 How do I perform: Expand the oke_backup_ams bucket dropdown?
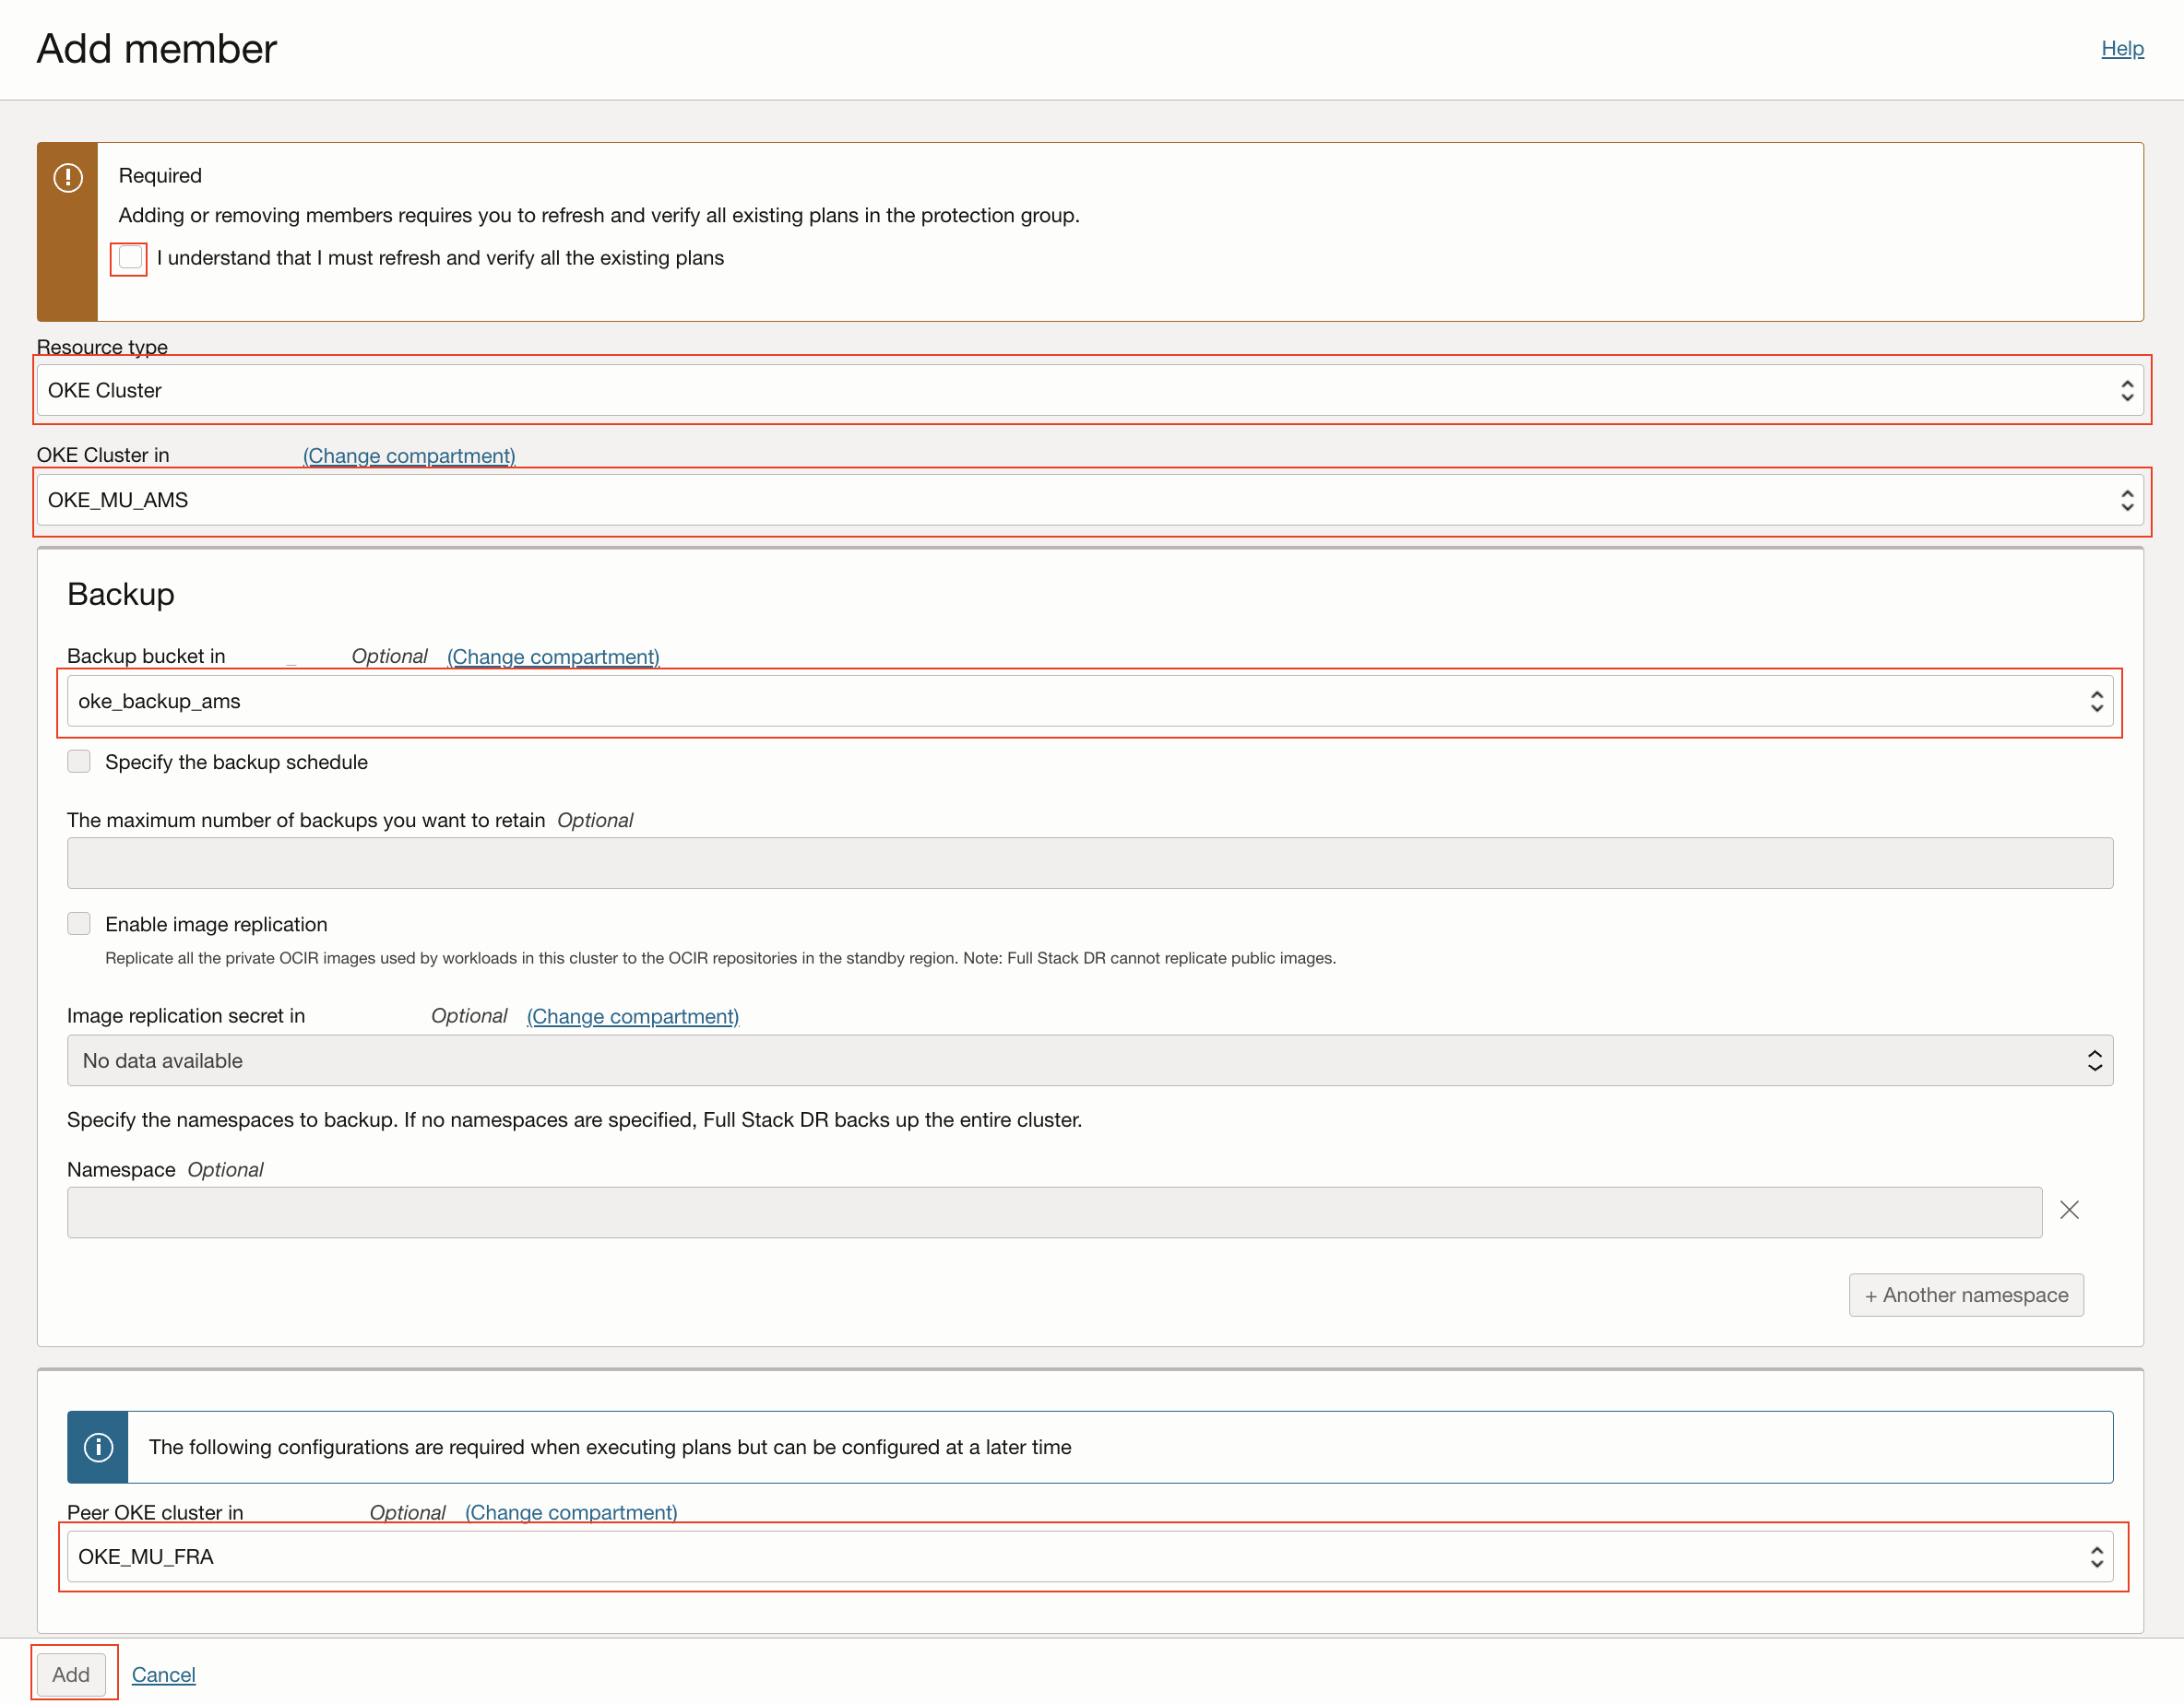[1080, 701]
